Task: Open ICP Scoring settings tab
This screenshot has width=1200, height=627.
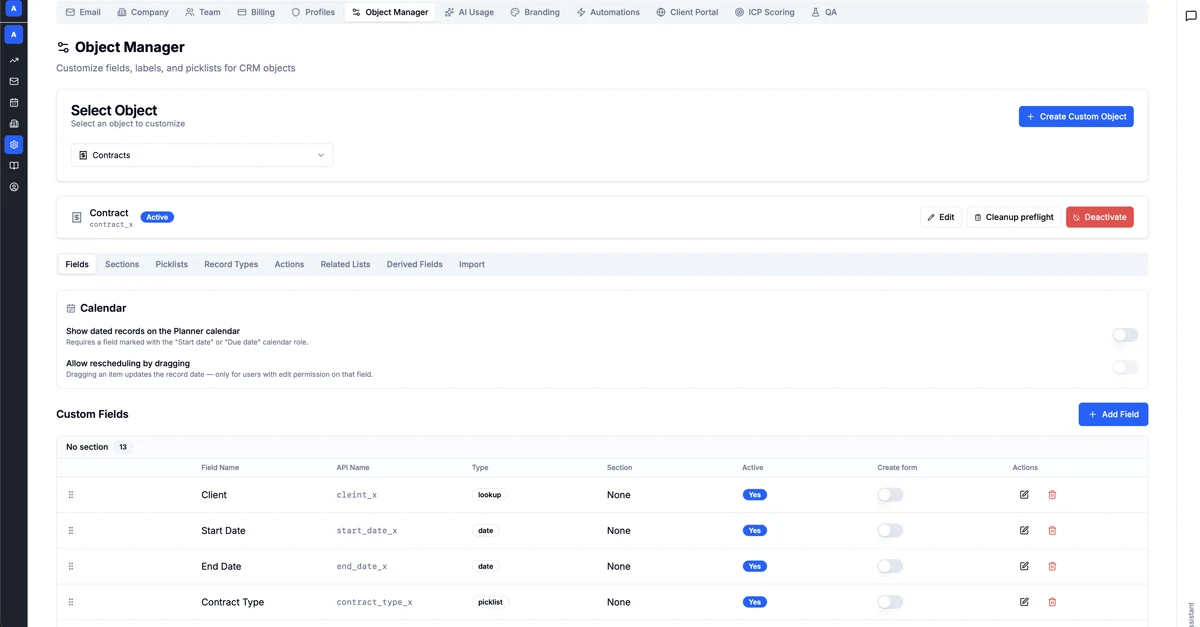Action: tap(764, 12)
